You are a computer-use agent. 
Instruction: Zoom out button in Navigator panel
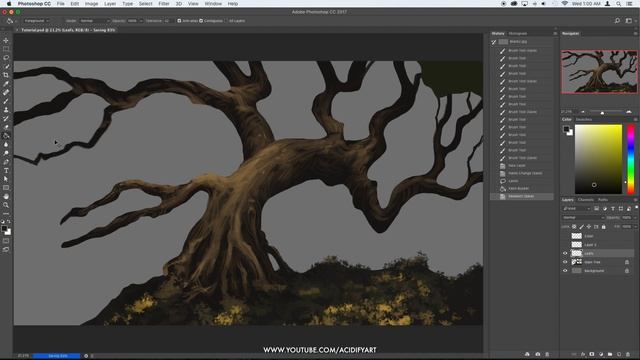[x=583, y=112]
